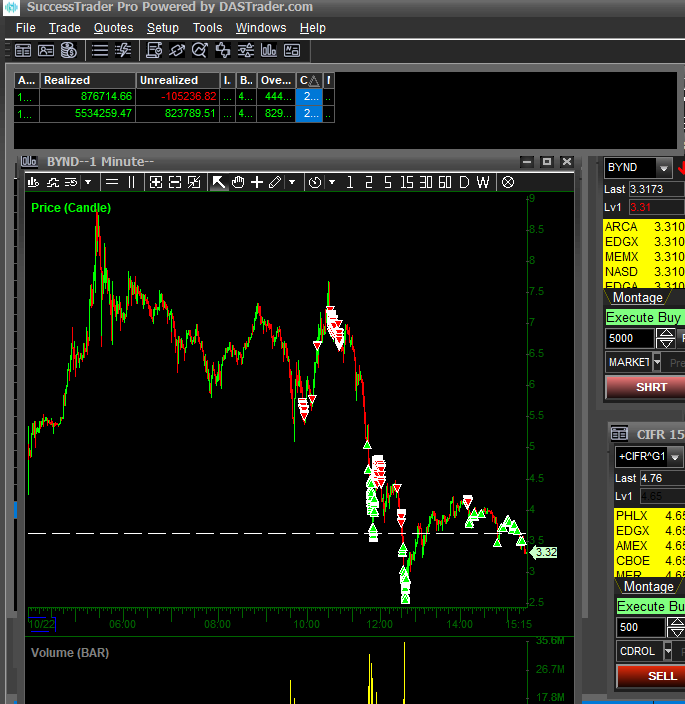Open the orders list icon

100,51
